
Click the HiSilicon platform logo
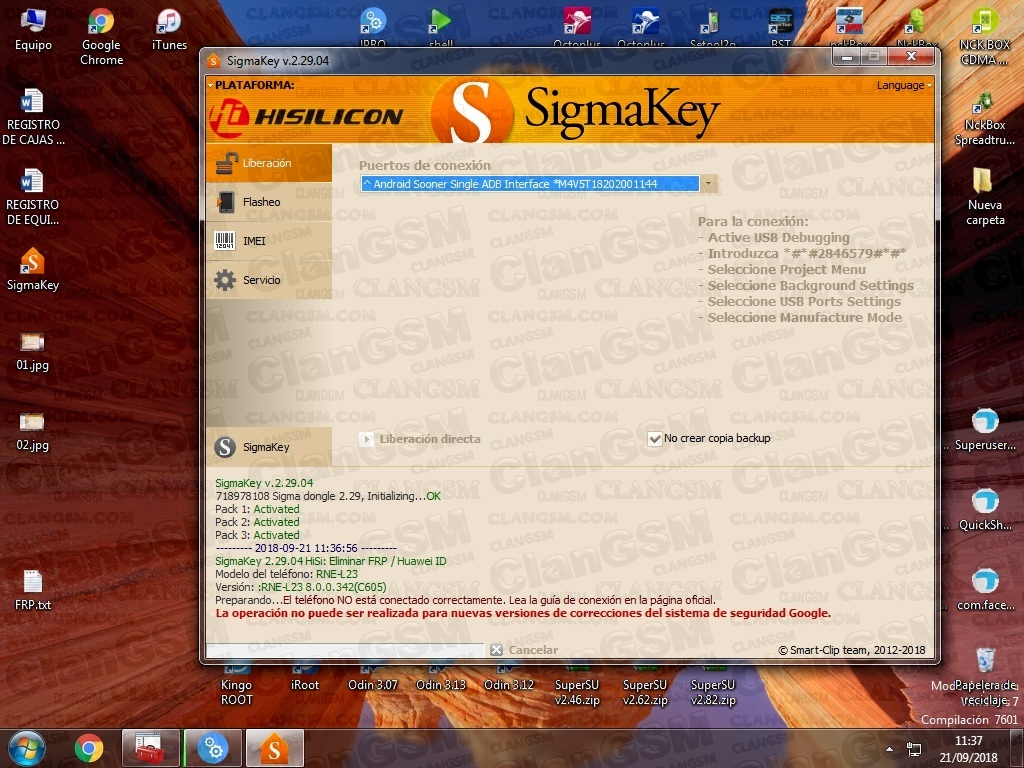coord(306,116)
